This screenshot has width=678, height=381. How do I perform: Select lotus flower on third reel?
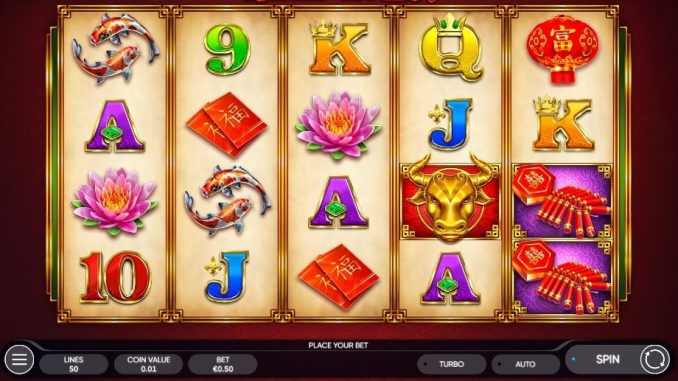click(x=338, y=124)
